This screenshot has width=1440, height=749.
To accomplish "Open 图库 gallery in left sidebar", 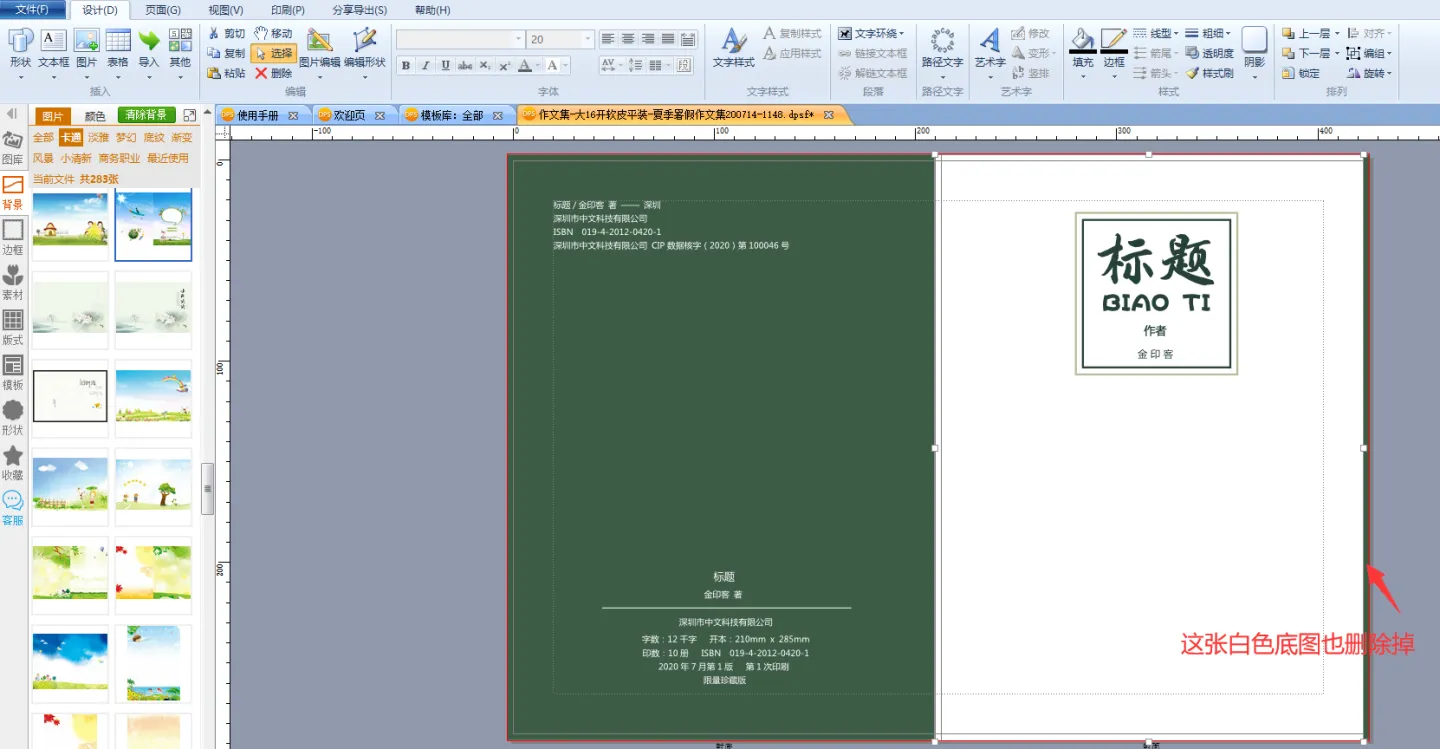I will click(x=13, y=147).
